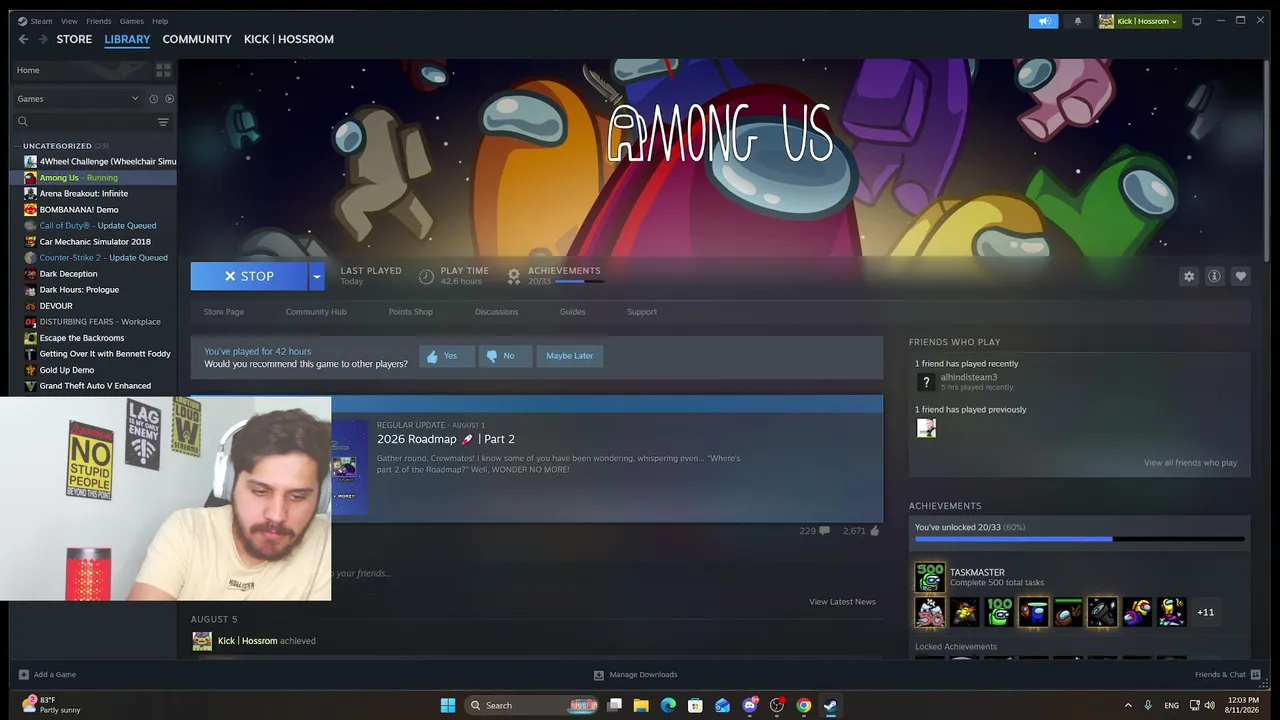Open Microsoft Store from the taskbar
The image size is (1280, 720).
pos(695,706)
